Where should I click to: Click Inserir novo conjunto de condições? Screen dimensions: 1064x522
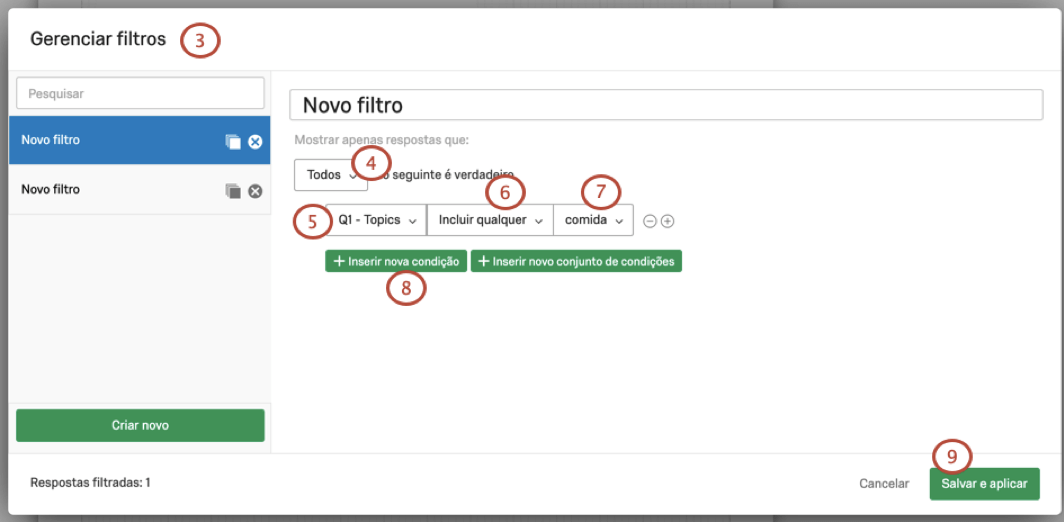pyautogui.click(x=576, y=262)
